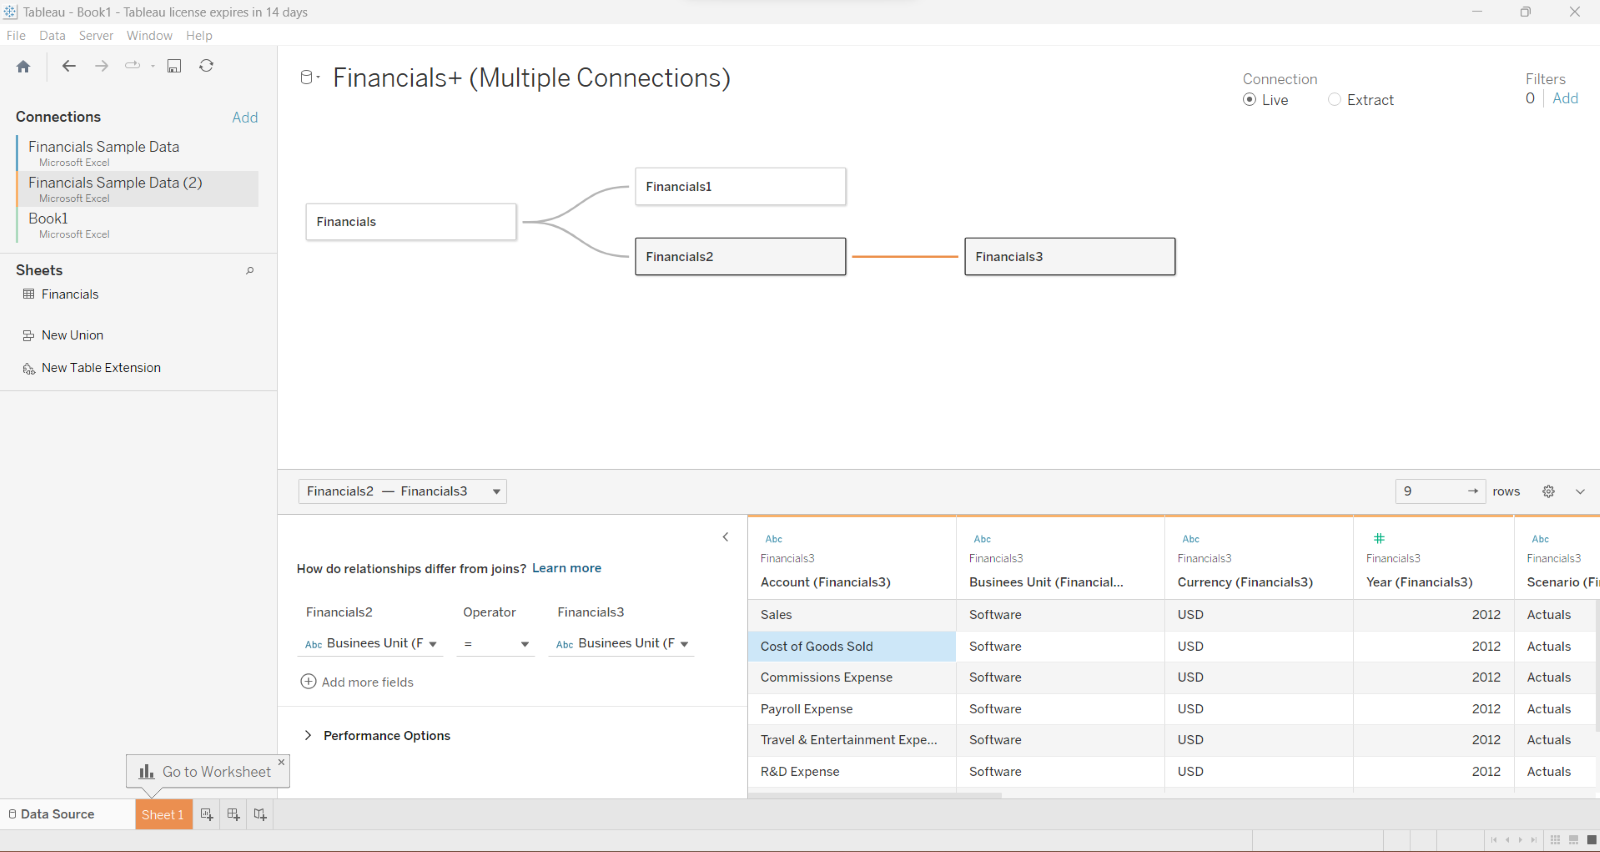
Task: Click the rows count input field
Action: [1432, 491]
